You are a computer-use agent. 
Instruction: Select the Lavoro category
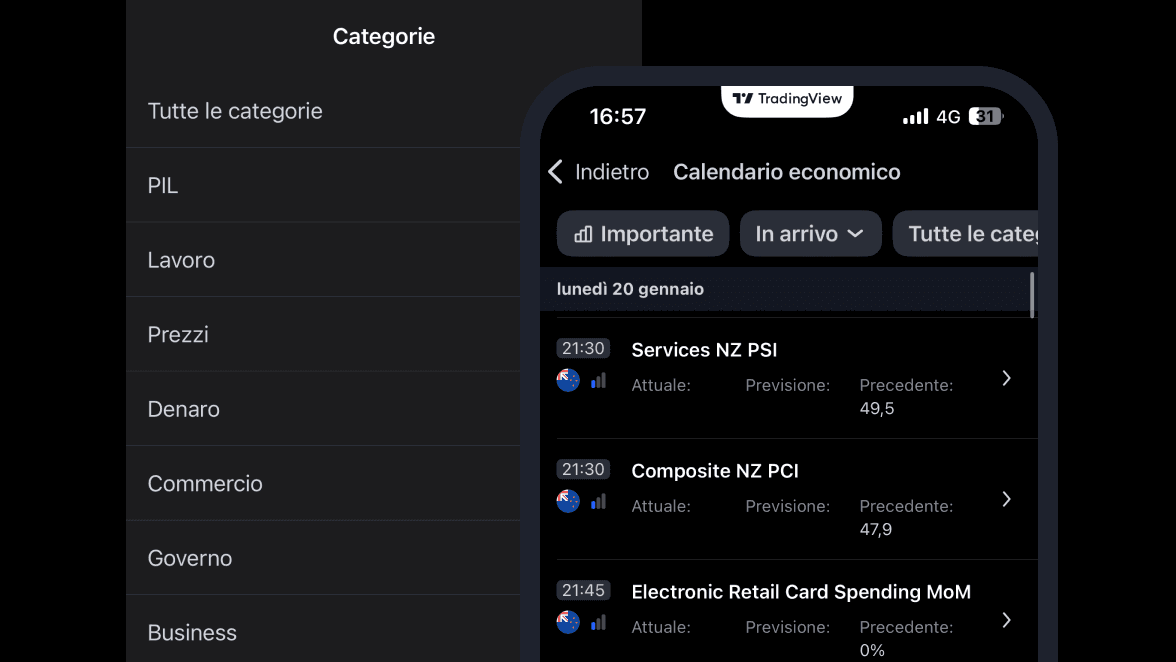(181, 260)
